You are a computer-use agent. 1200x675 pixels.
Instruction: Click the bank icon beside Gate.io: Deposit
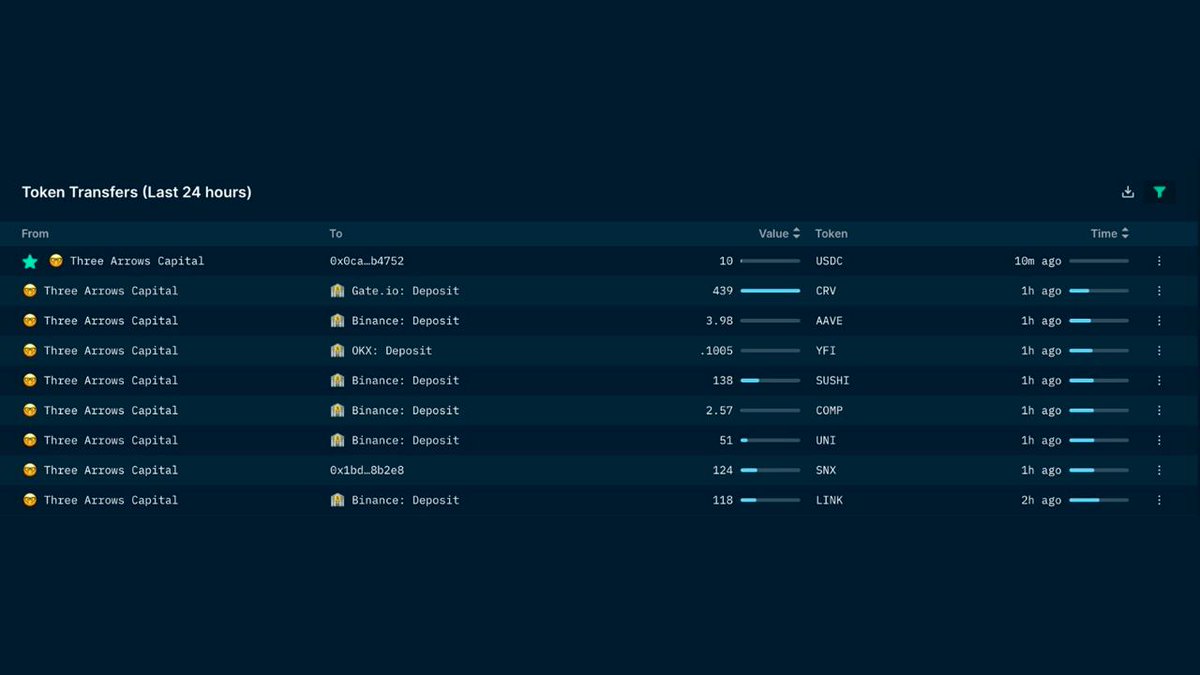coord(337,291)
